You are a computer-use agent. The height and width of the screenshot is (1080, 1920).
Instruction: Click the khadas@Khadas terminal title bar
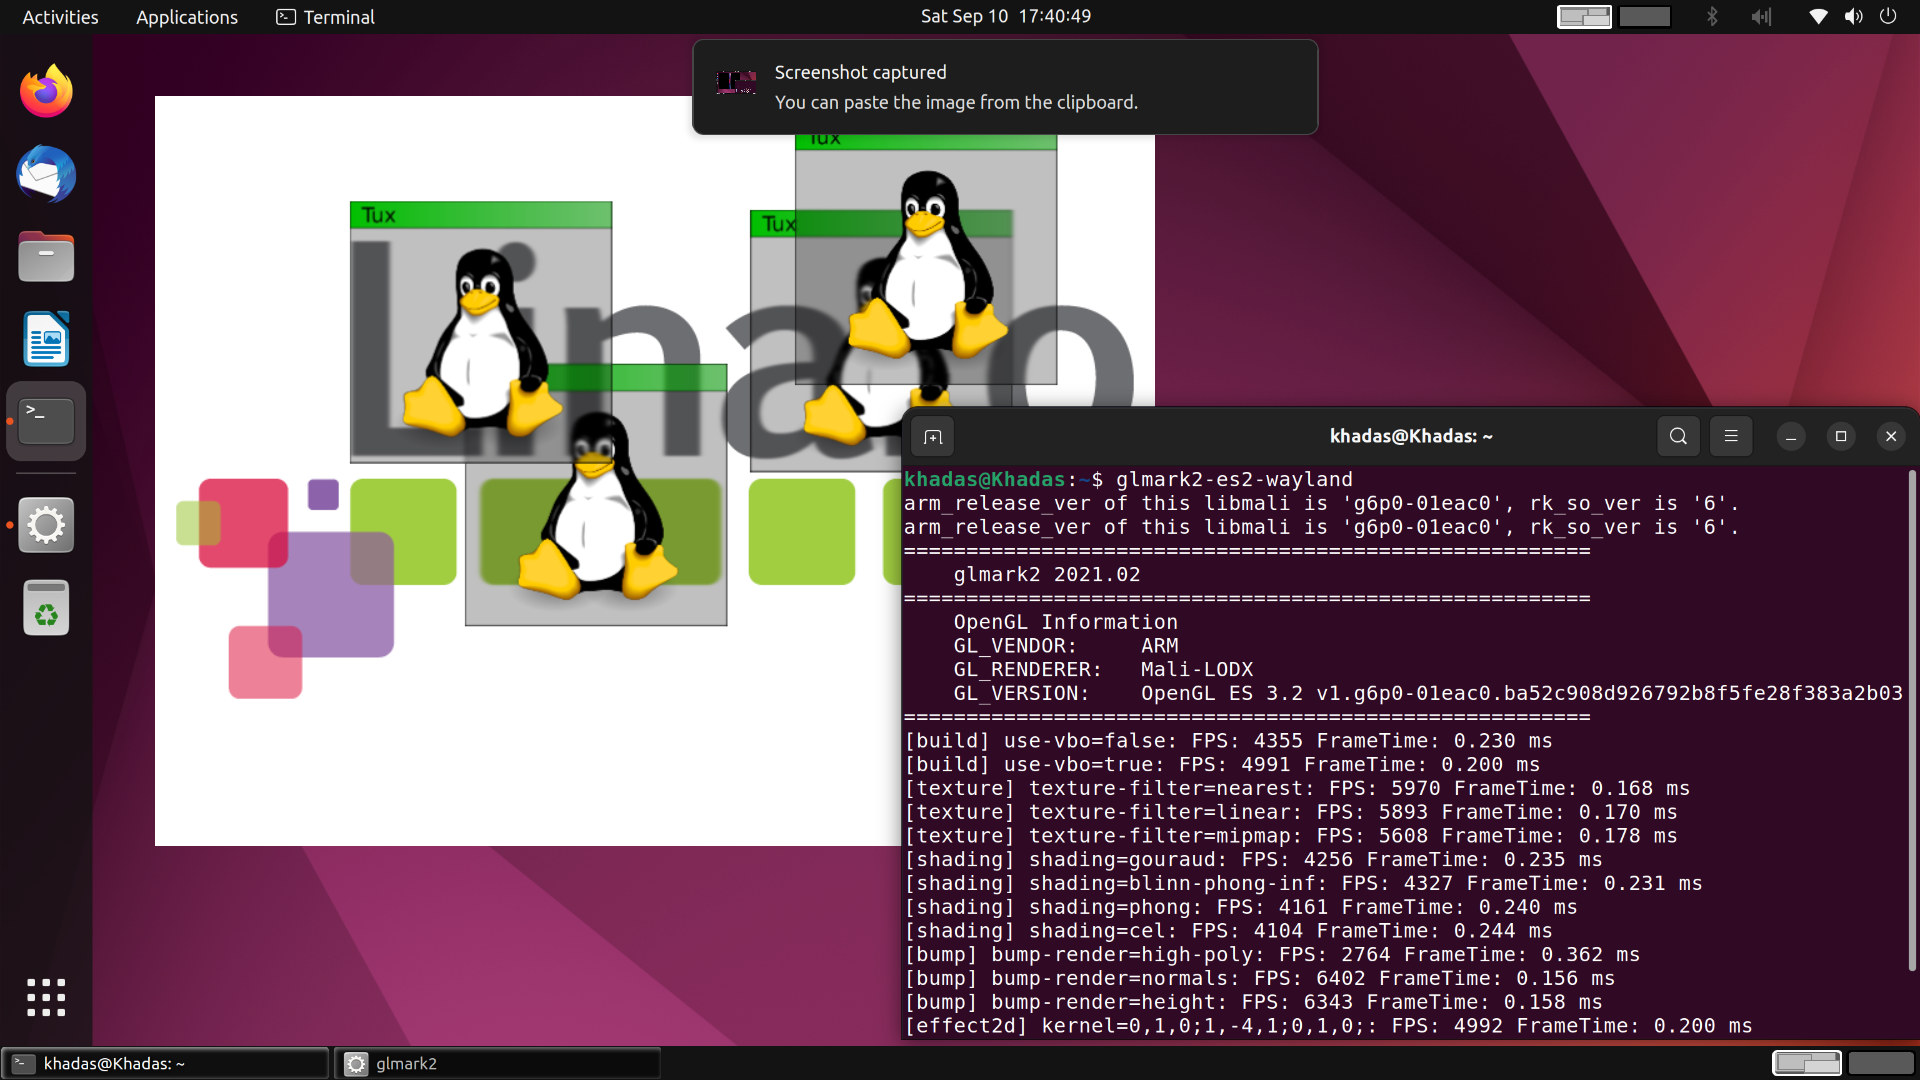[x=1411, y=436]
